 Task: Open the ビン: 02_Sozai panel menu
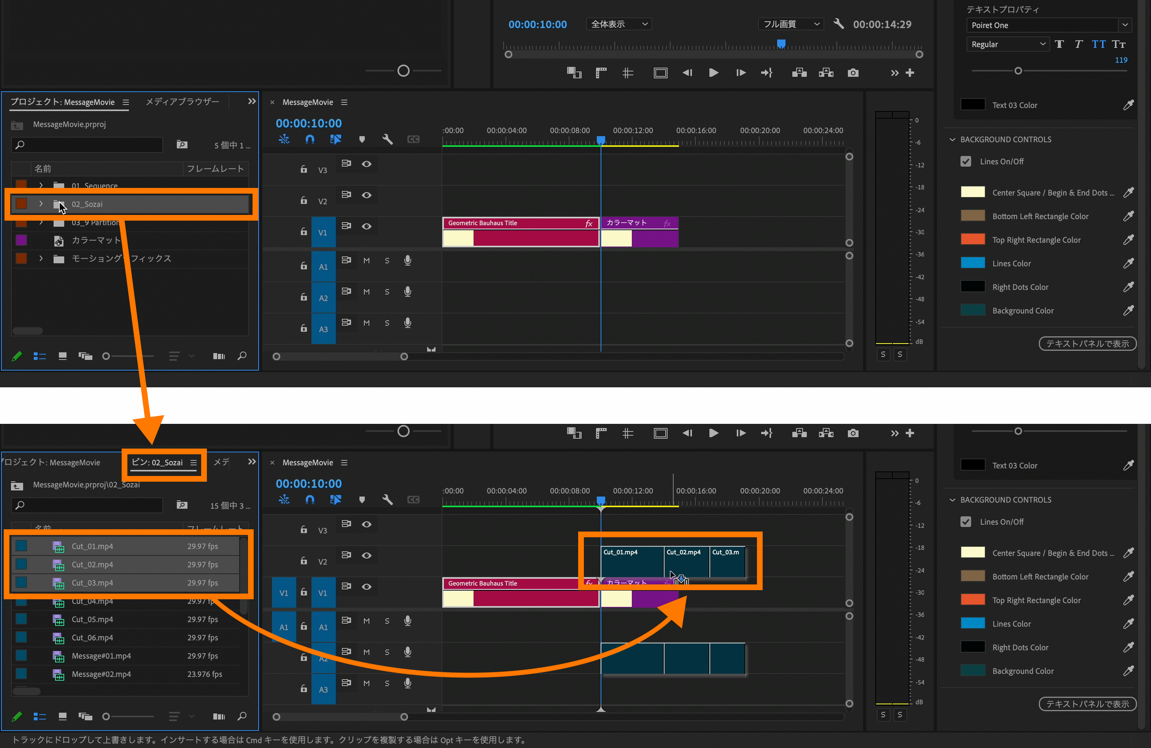point(193,462)
